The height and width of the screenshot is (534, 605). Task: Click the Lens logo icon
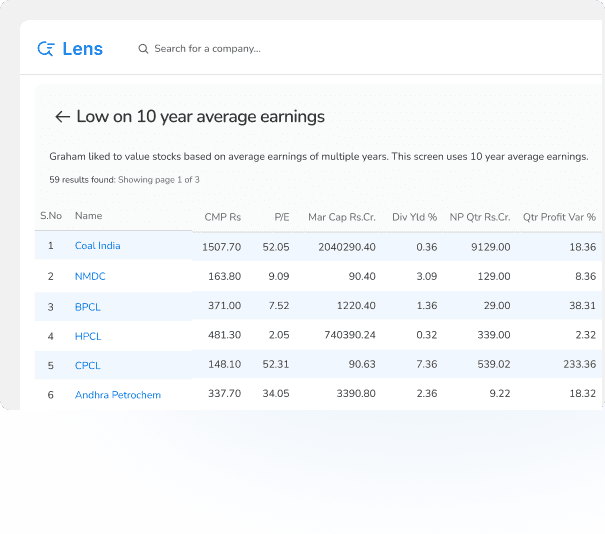(x=46, y=49)
